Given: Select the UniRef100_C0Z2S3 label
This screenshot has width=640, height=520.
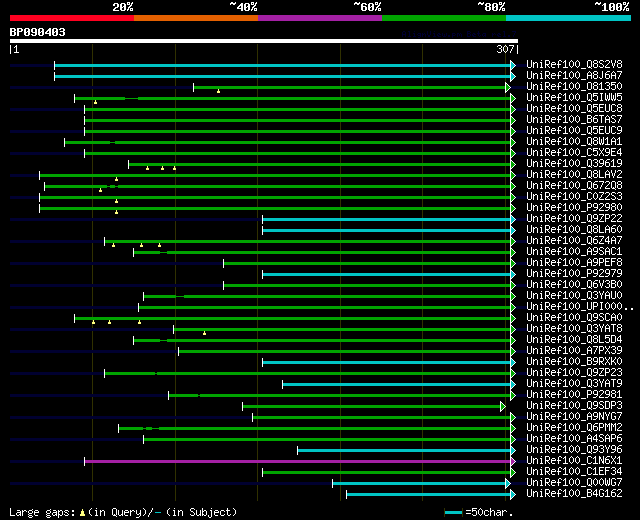Looking at the screenshot, I should (574, 197).
